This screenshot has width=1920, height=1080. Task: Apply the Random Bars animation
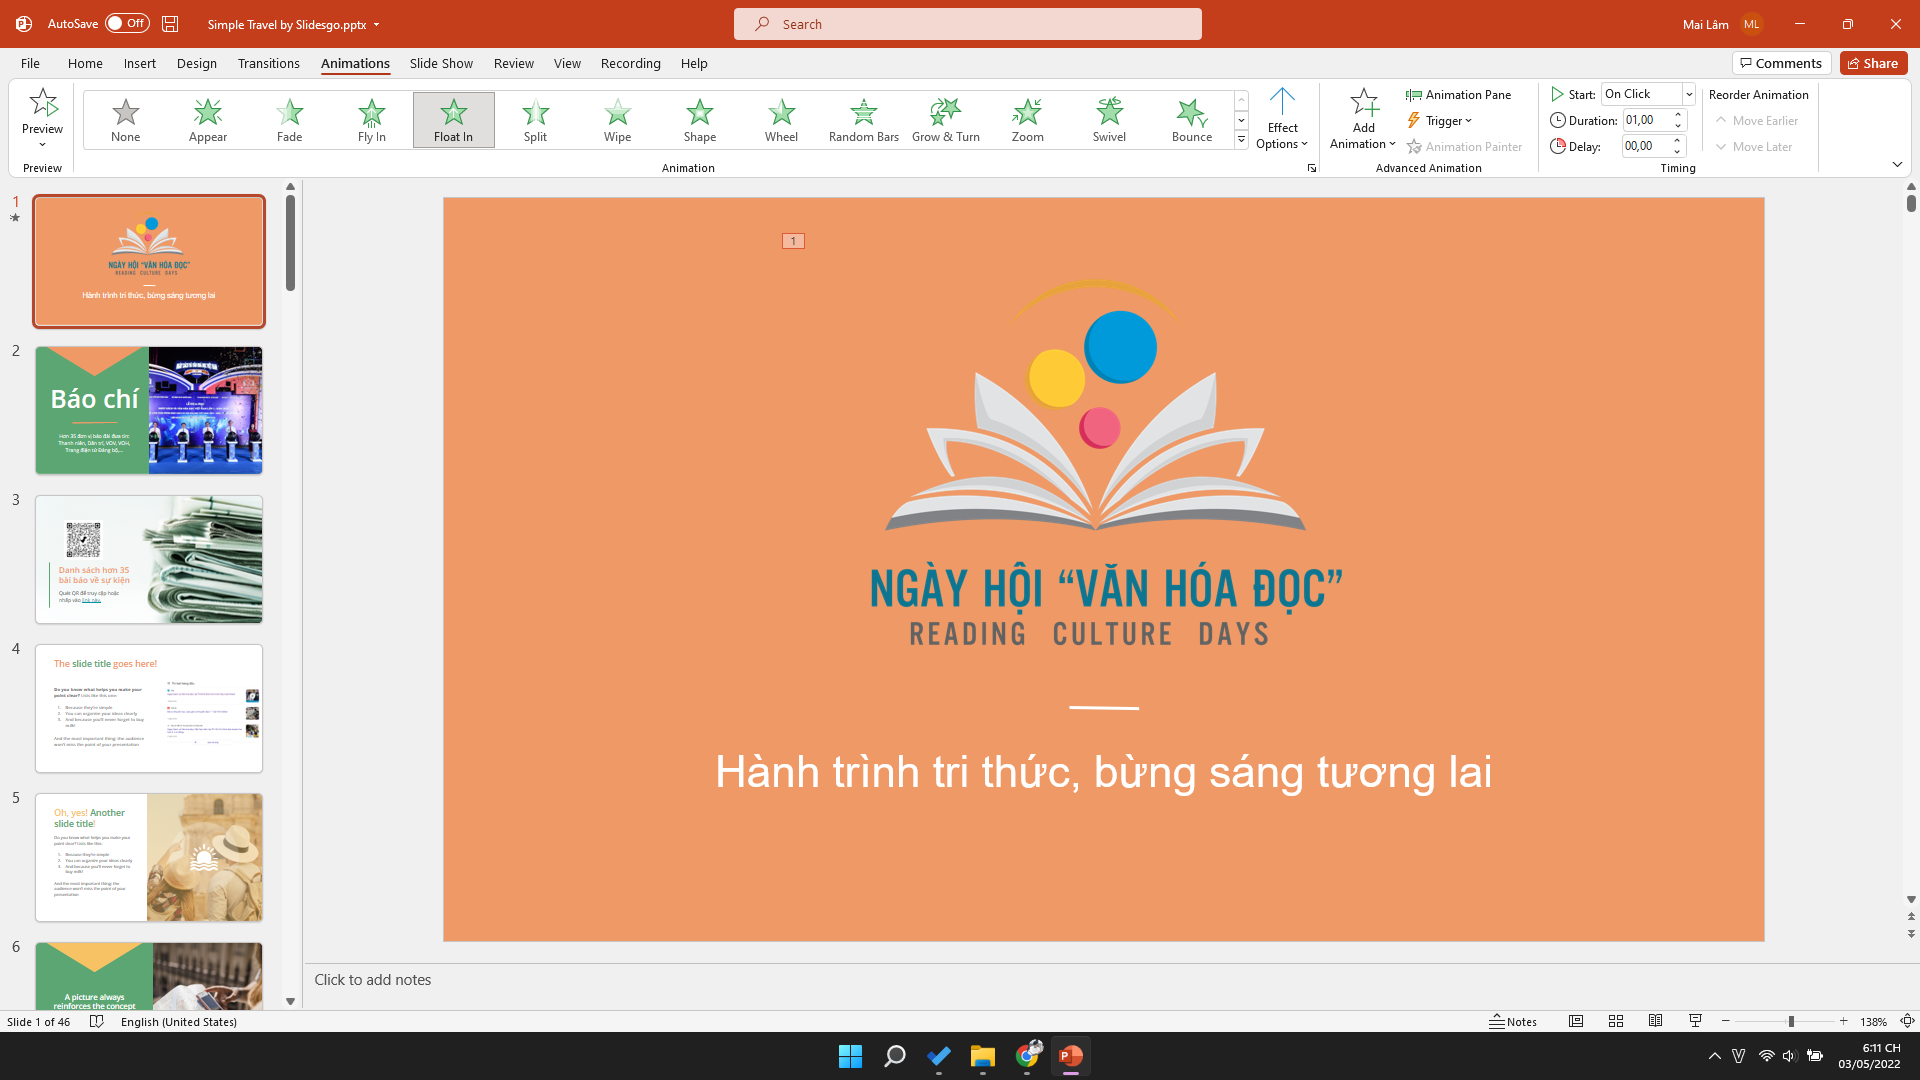point(863,120)
